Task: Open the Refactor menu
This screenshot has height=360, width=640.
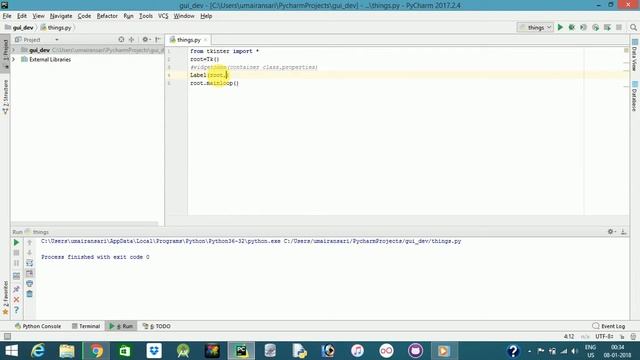Action: click(107, 16)
